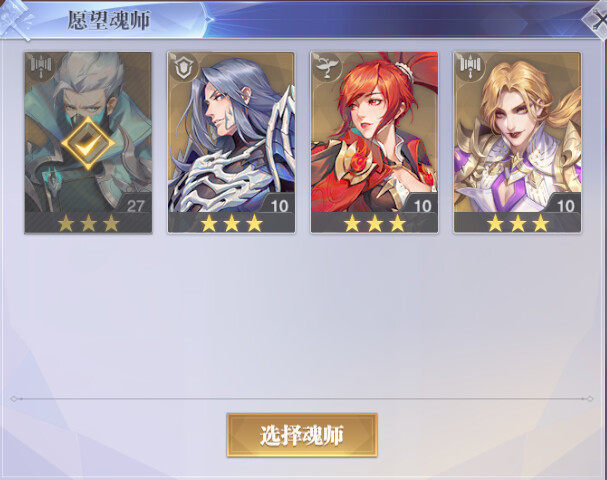Viewport: 607px width, 480px height.
Task: Click the three-star rating under the purple-haired card
Action: pyautogui.click(x=231, y=223)
